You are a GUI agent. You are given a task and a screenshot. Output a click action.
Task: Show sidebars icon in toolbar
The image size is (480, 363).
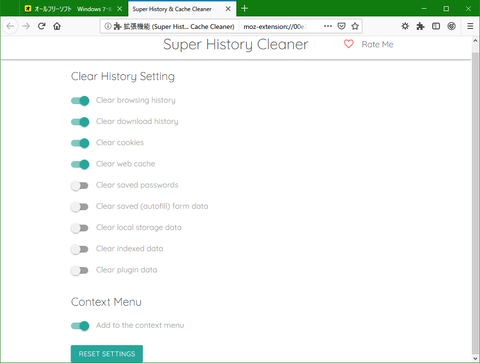click(x=436, y=26)
